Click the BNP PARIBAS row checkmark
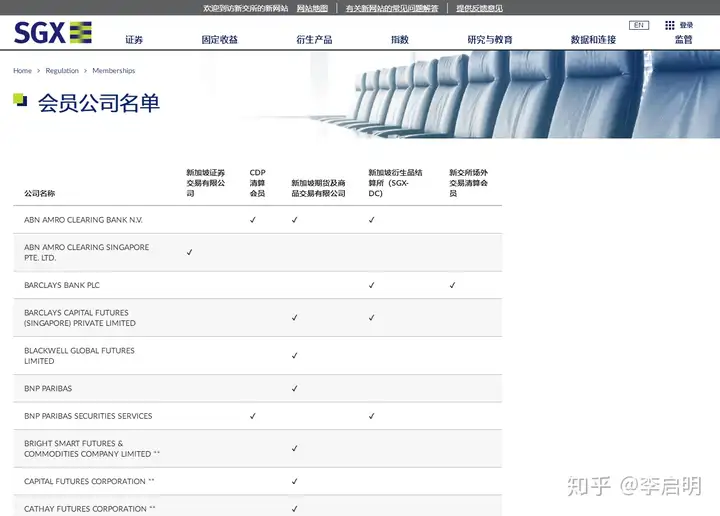This screenshot has height=516, width=720. [x=294, y=388]
